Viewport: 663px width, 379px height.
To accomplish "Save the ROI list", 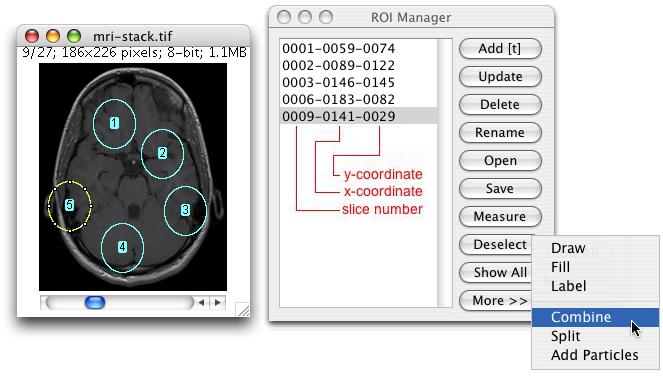I will pos(500,189).
